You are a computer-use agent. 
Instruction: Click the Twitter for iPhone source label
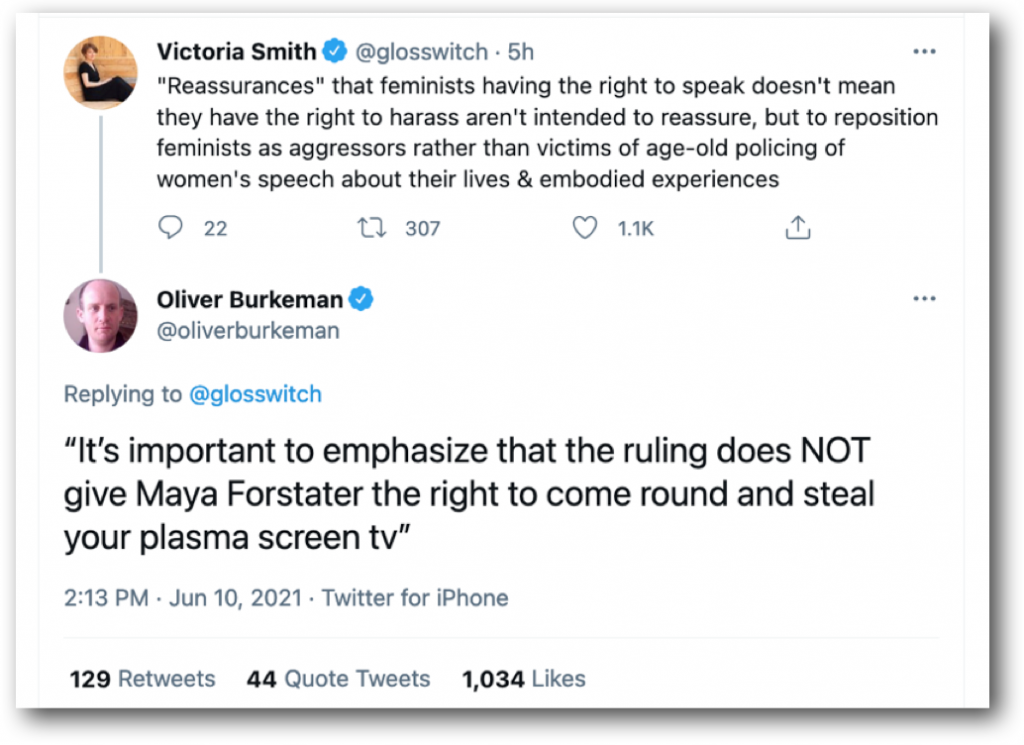coord(415,598)
